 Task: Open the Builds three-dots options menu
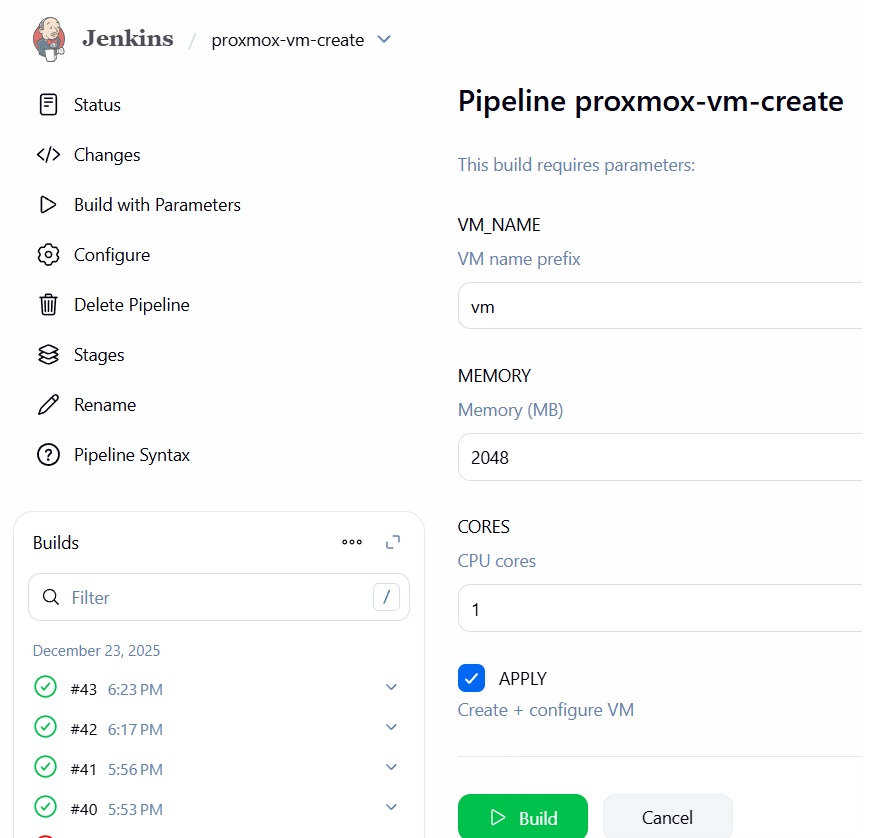pyautogui.click(x=352, y=542)
